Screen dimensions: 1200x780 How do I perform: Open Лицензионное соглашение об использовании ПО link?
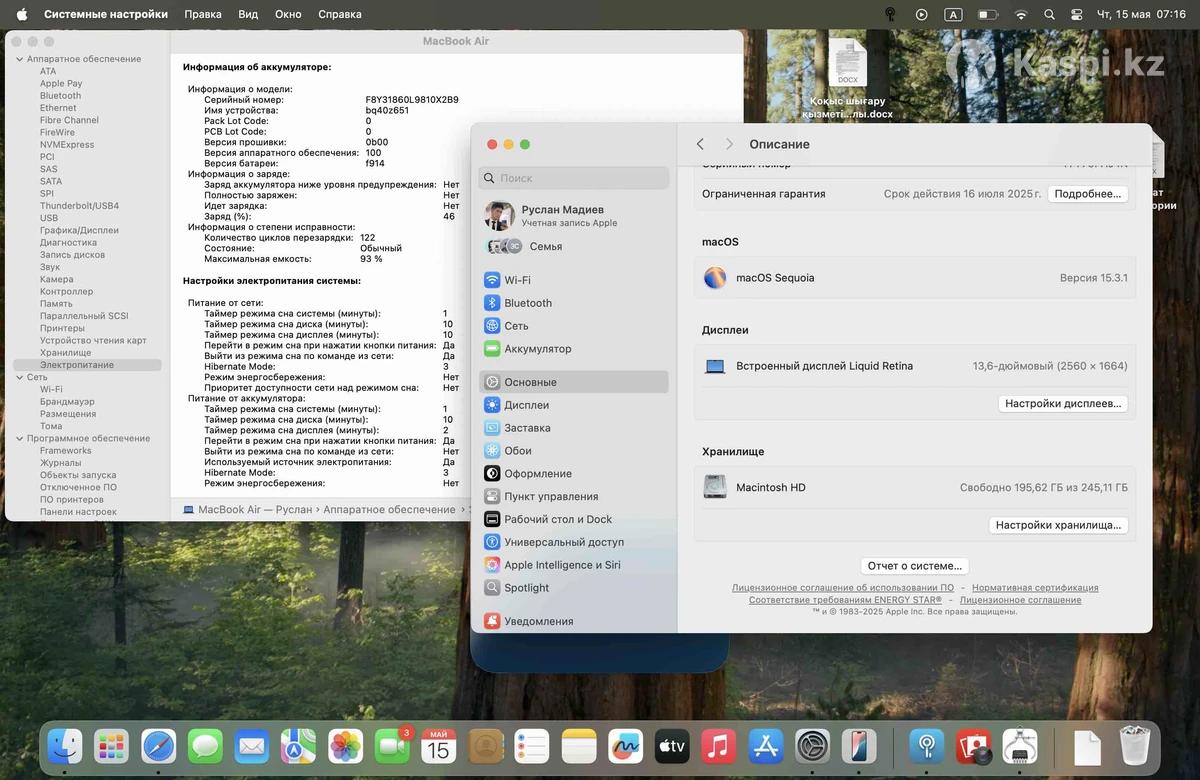click(x=843, y=588)
